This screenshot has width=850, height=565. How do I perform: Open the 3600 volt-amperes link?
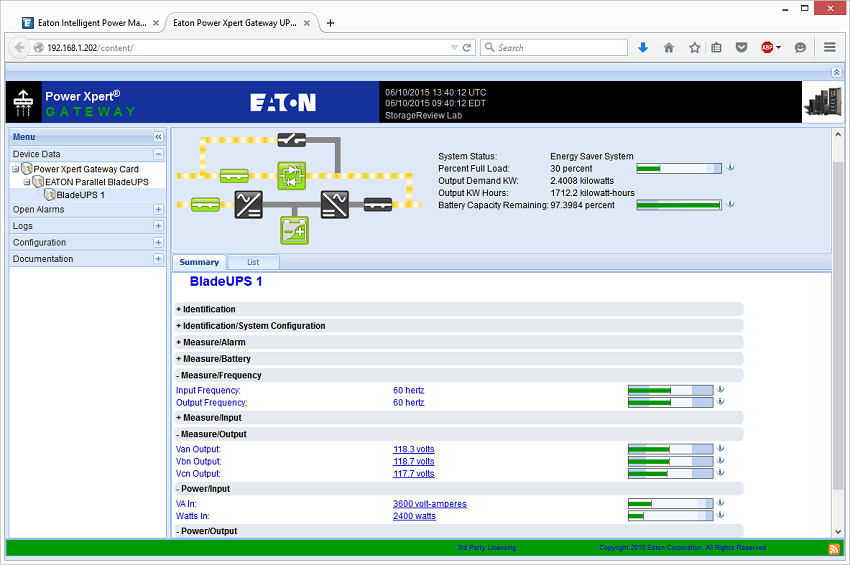point(430,504)
